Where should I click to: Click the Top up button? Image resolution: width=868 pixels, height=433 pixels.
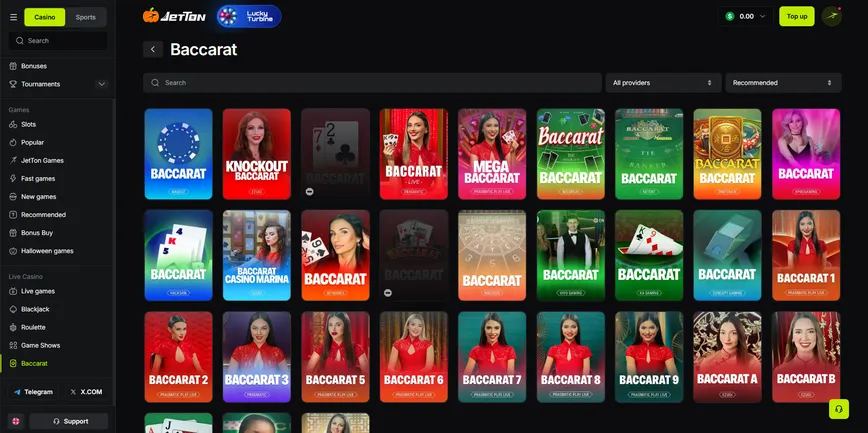(x=797, y=16)
